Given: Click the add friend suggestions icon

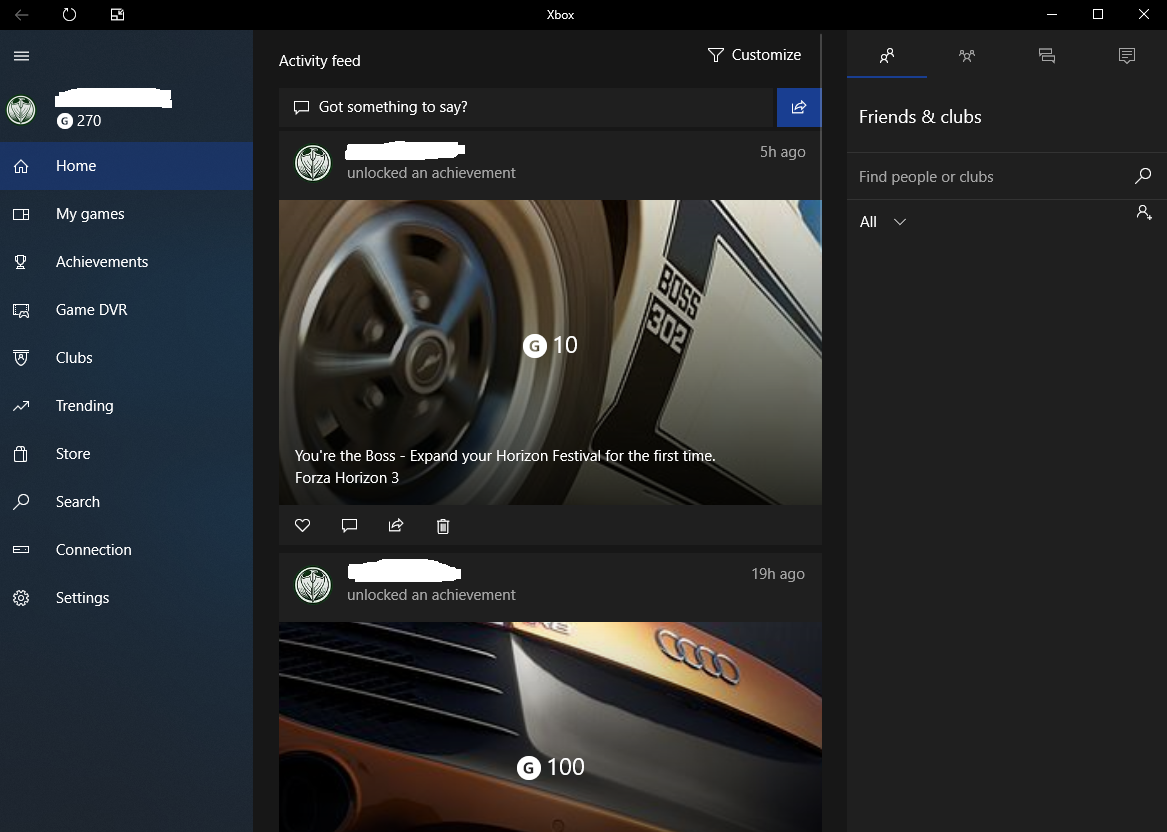Looking at the screenshot, I should [x=1144, y=212].
